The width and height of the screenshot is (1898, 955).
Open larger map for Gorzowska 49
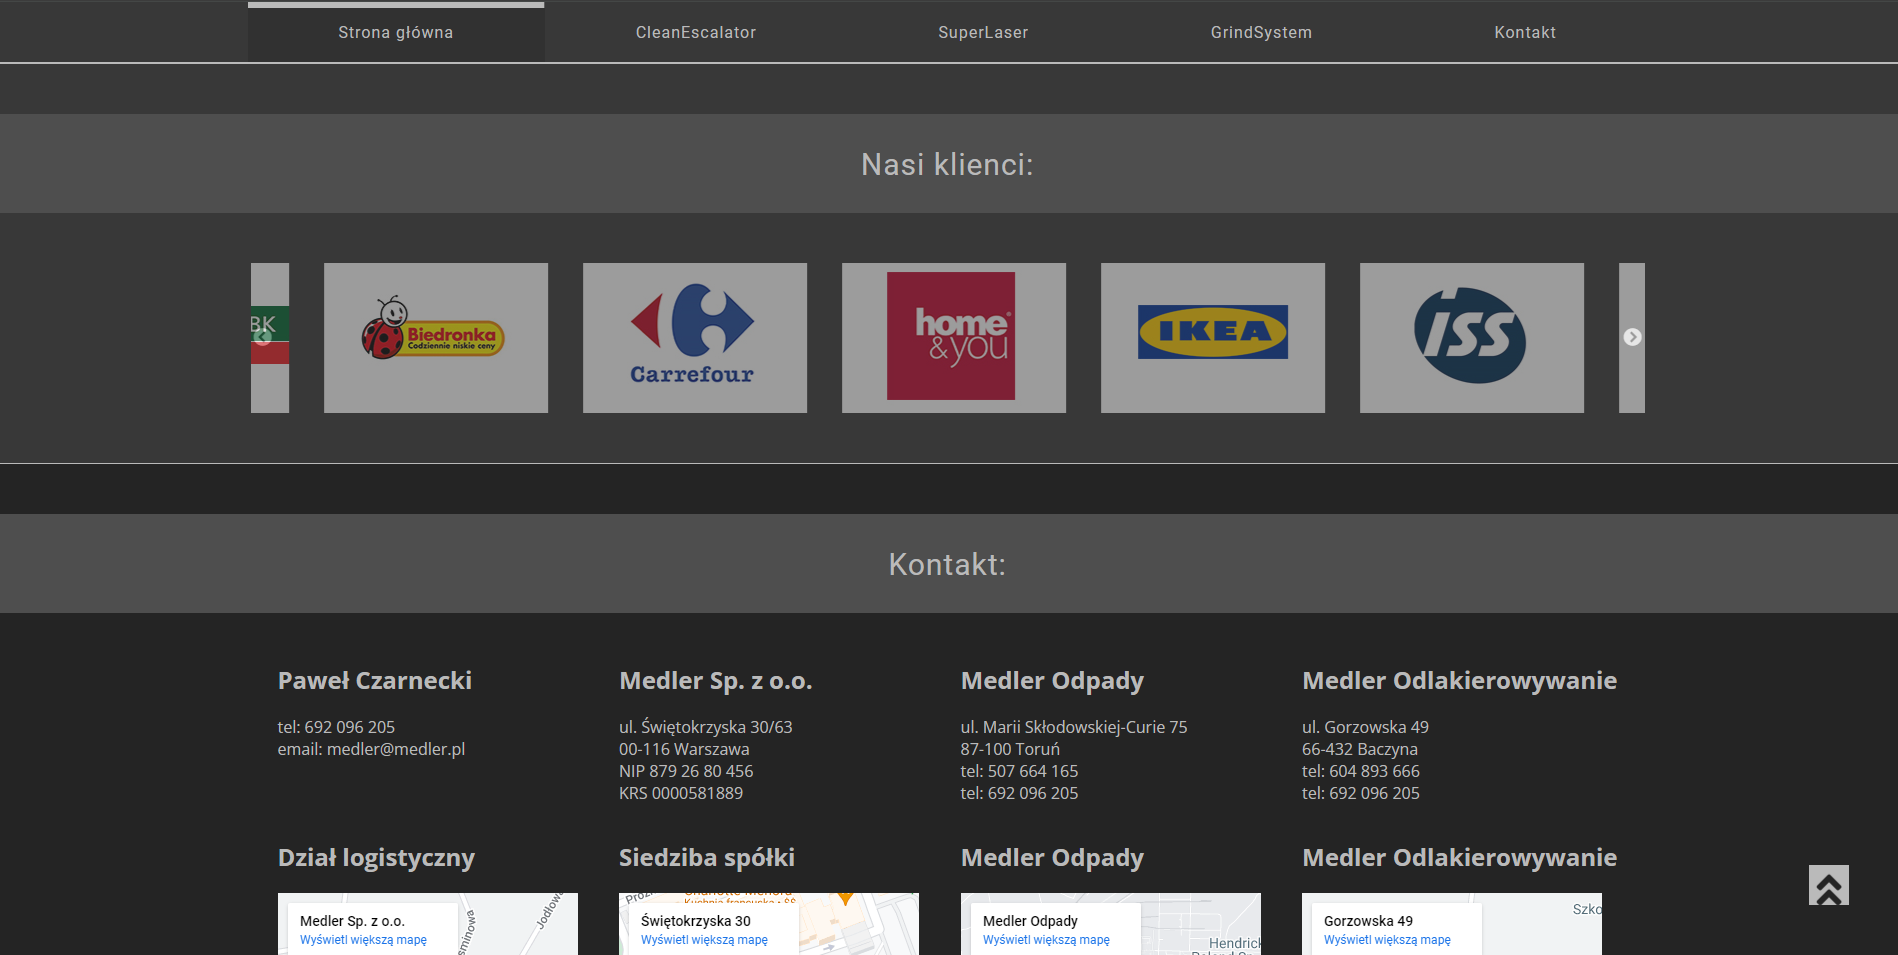(1387, 940)
